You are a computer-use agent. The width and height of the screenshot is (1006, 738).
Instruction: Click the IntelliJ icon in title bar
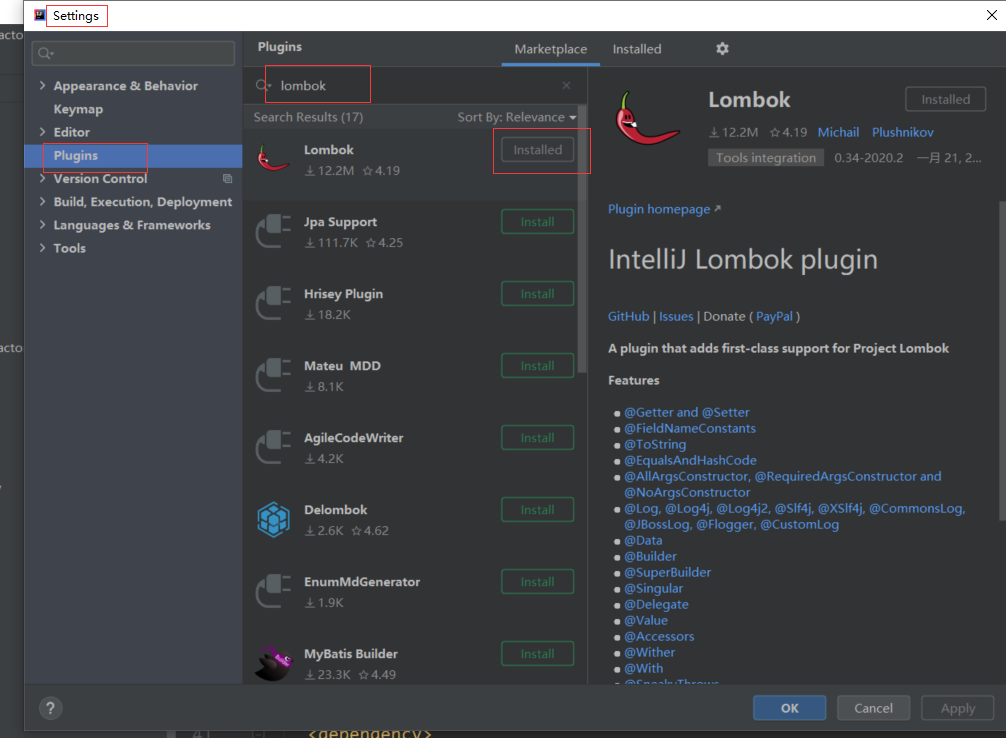point(40,15)
